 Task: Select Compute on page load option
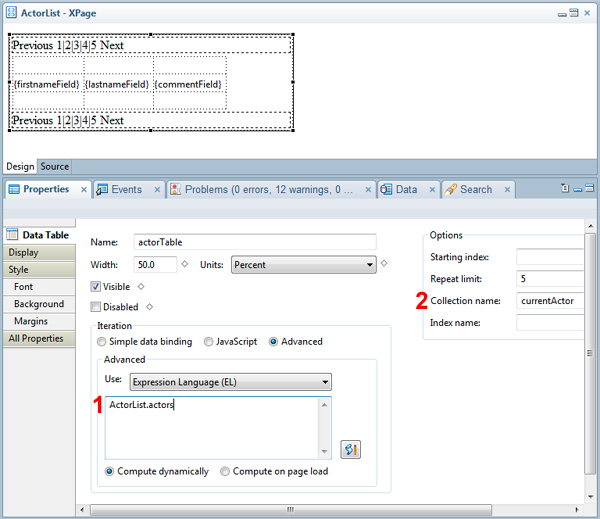pos(226,471)
